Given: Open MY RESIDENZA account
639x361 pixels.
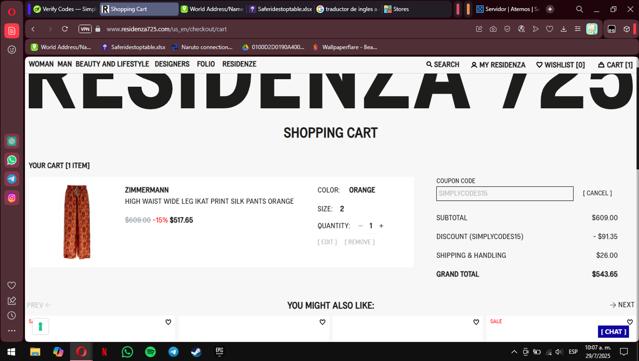Looking at the screenshot, I should tap(498, 65).
